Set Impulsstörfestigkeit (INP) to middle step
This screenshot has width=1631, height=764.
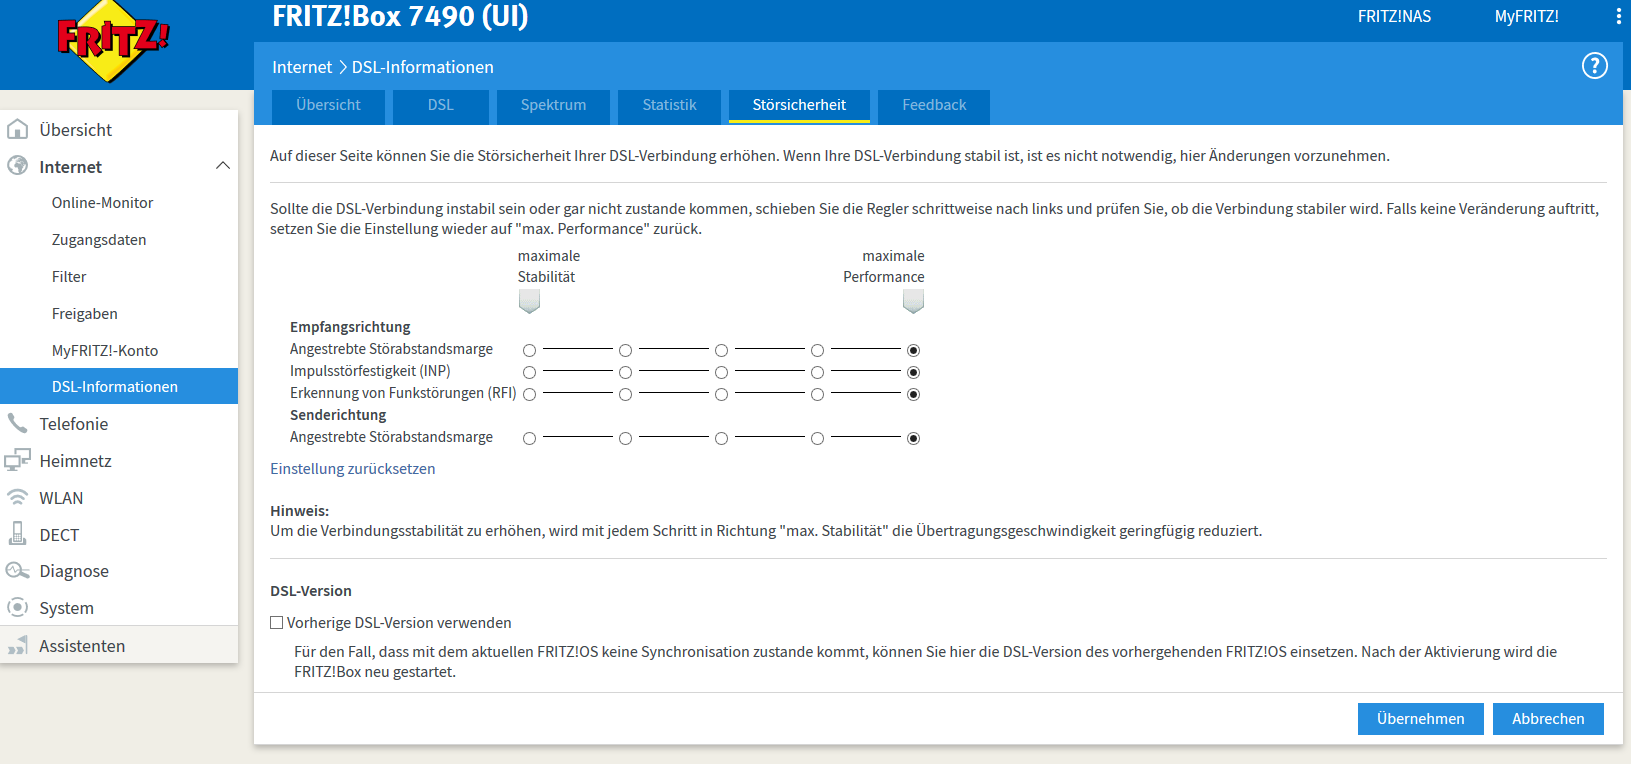[721, 372]
